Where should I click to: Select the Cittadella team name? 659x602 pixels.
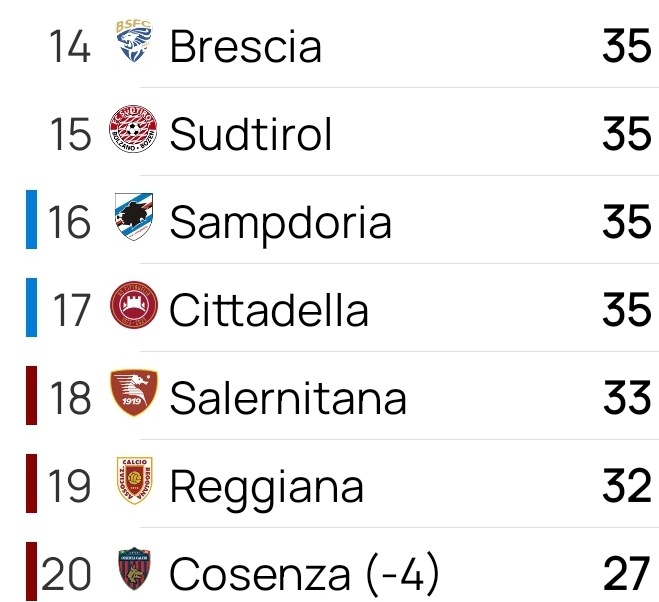[269, 310]
